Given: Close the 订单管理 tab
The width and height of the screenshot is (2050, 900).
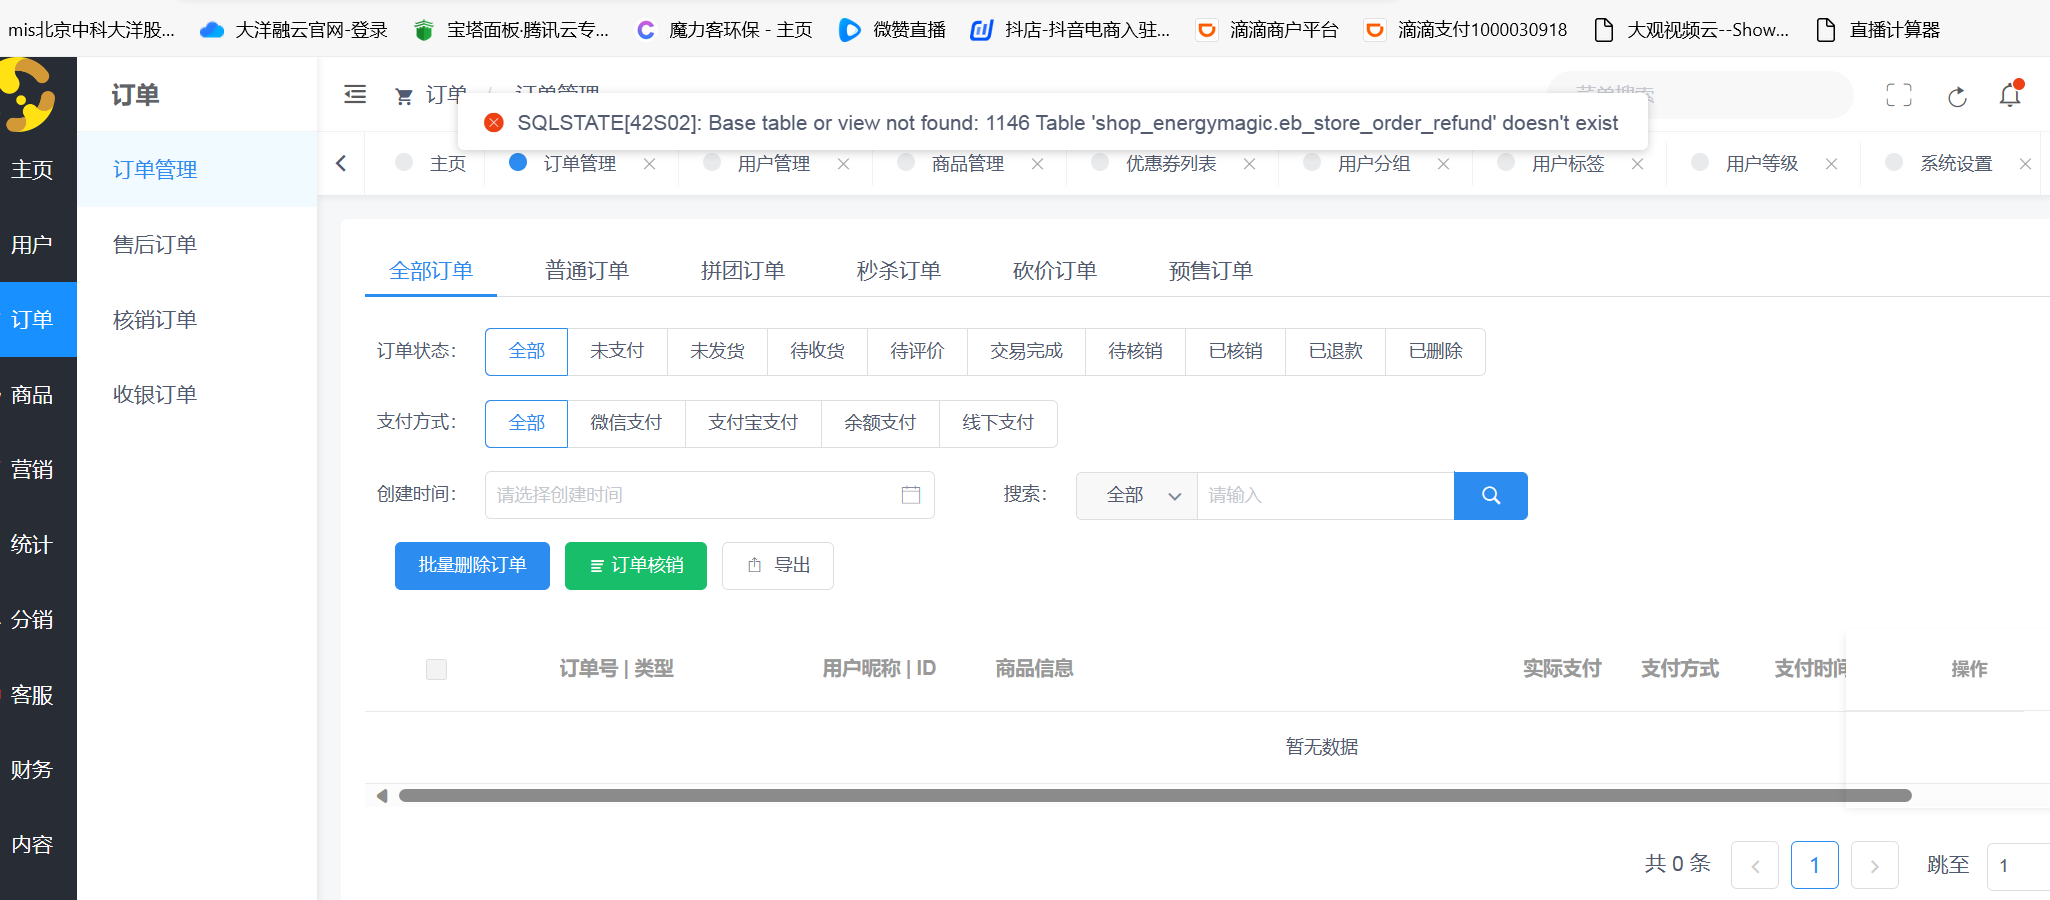Looking at the screenshot, I should 650,164.
